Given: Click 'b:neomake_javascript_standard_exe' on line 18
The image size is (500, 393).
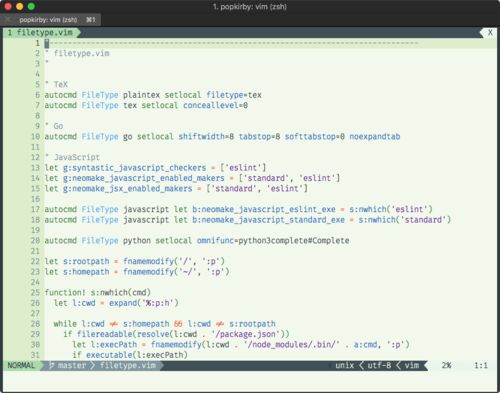Looking at the screenshot, I should click(x=268, y=220).
